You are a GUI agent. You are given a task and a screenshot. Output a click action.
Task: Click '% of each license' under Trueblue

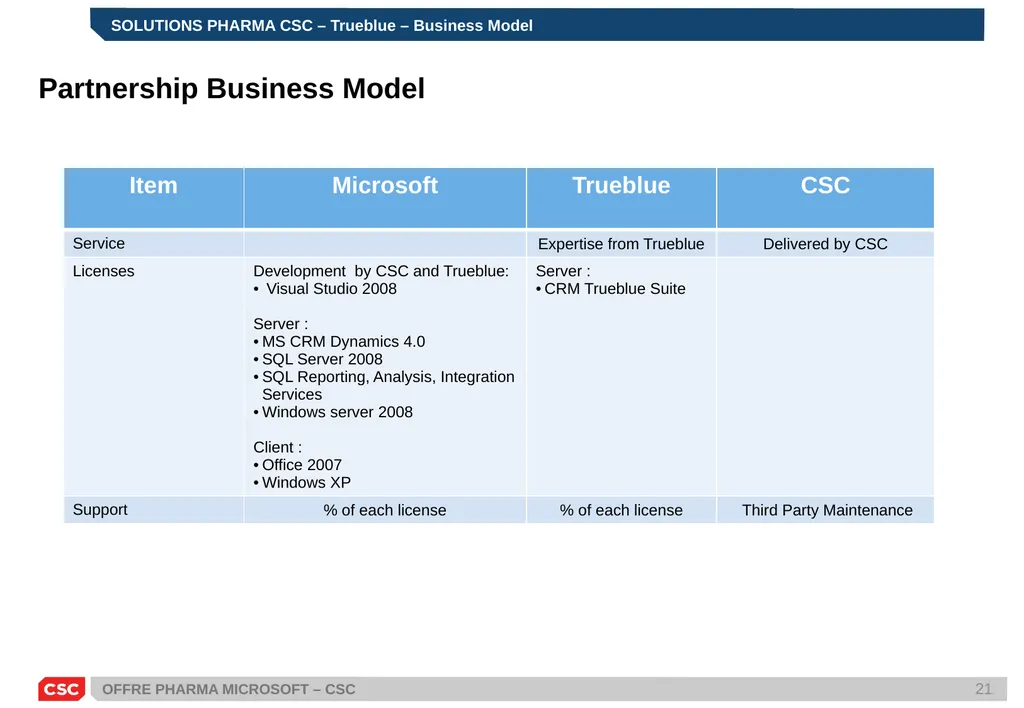(621, 510)
